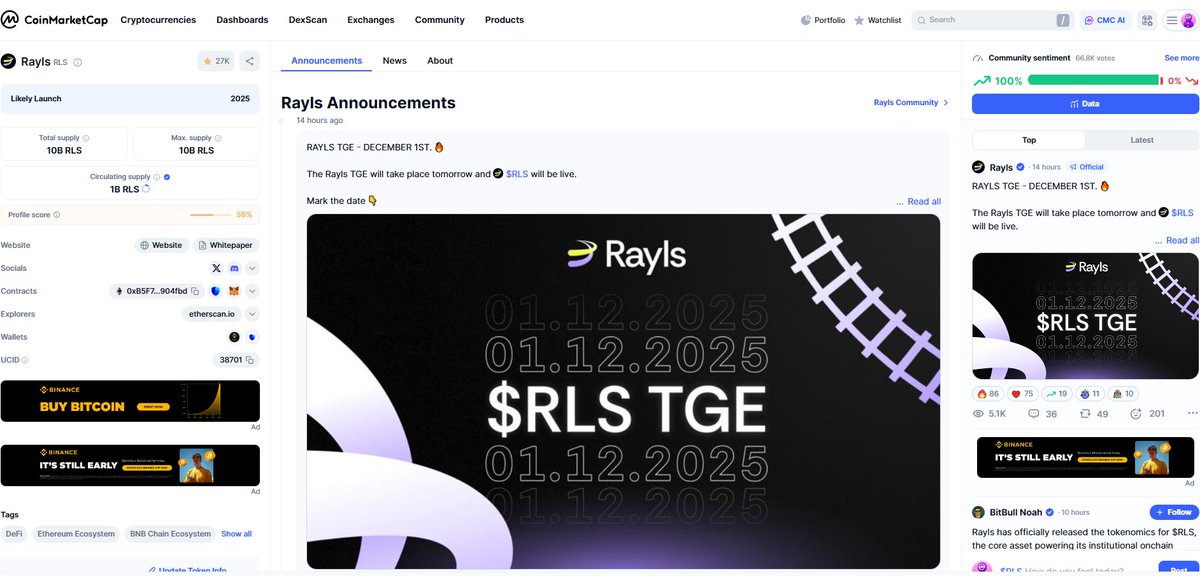Click the green sentiment progress bar
1200x576 pixels.
1094,80
